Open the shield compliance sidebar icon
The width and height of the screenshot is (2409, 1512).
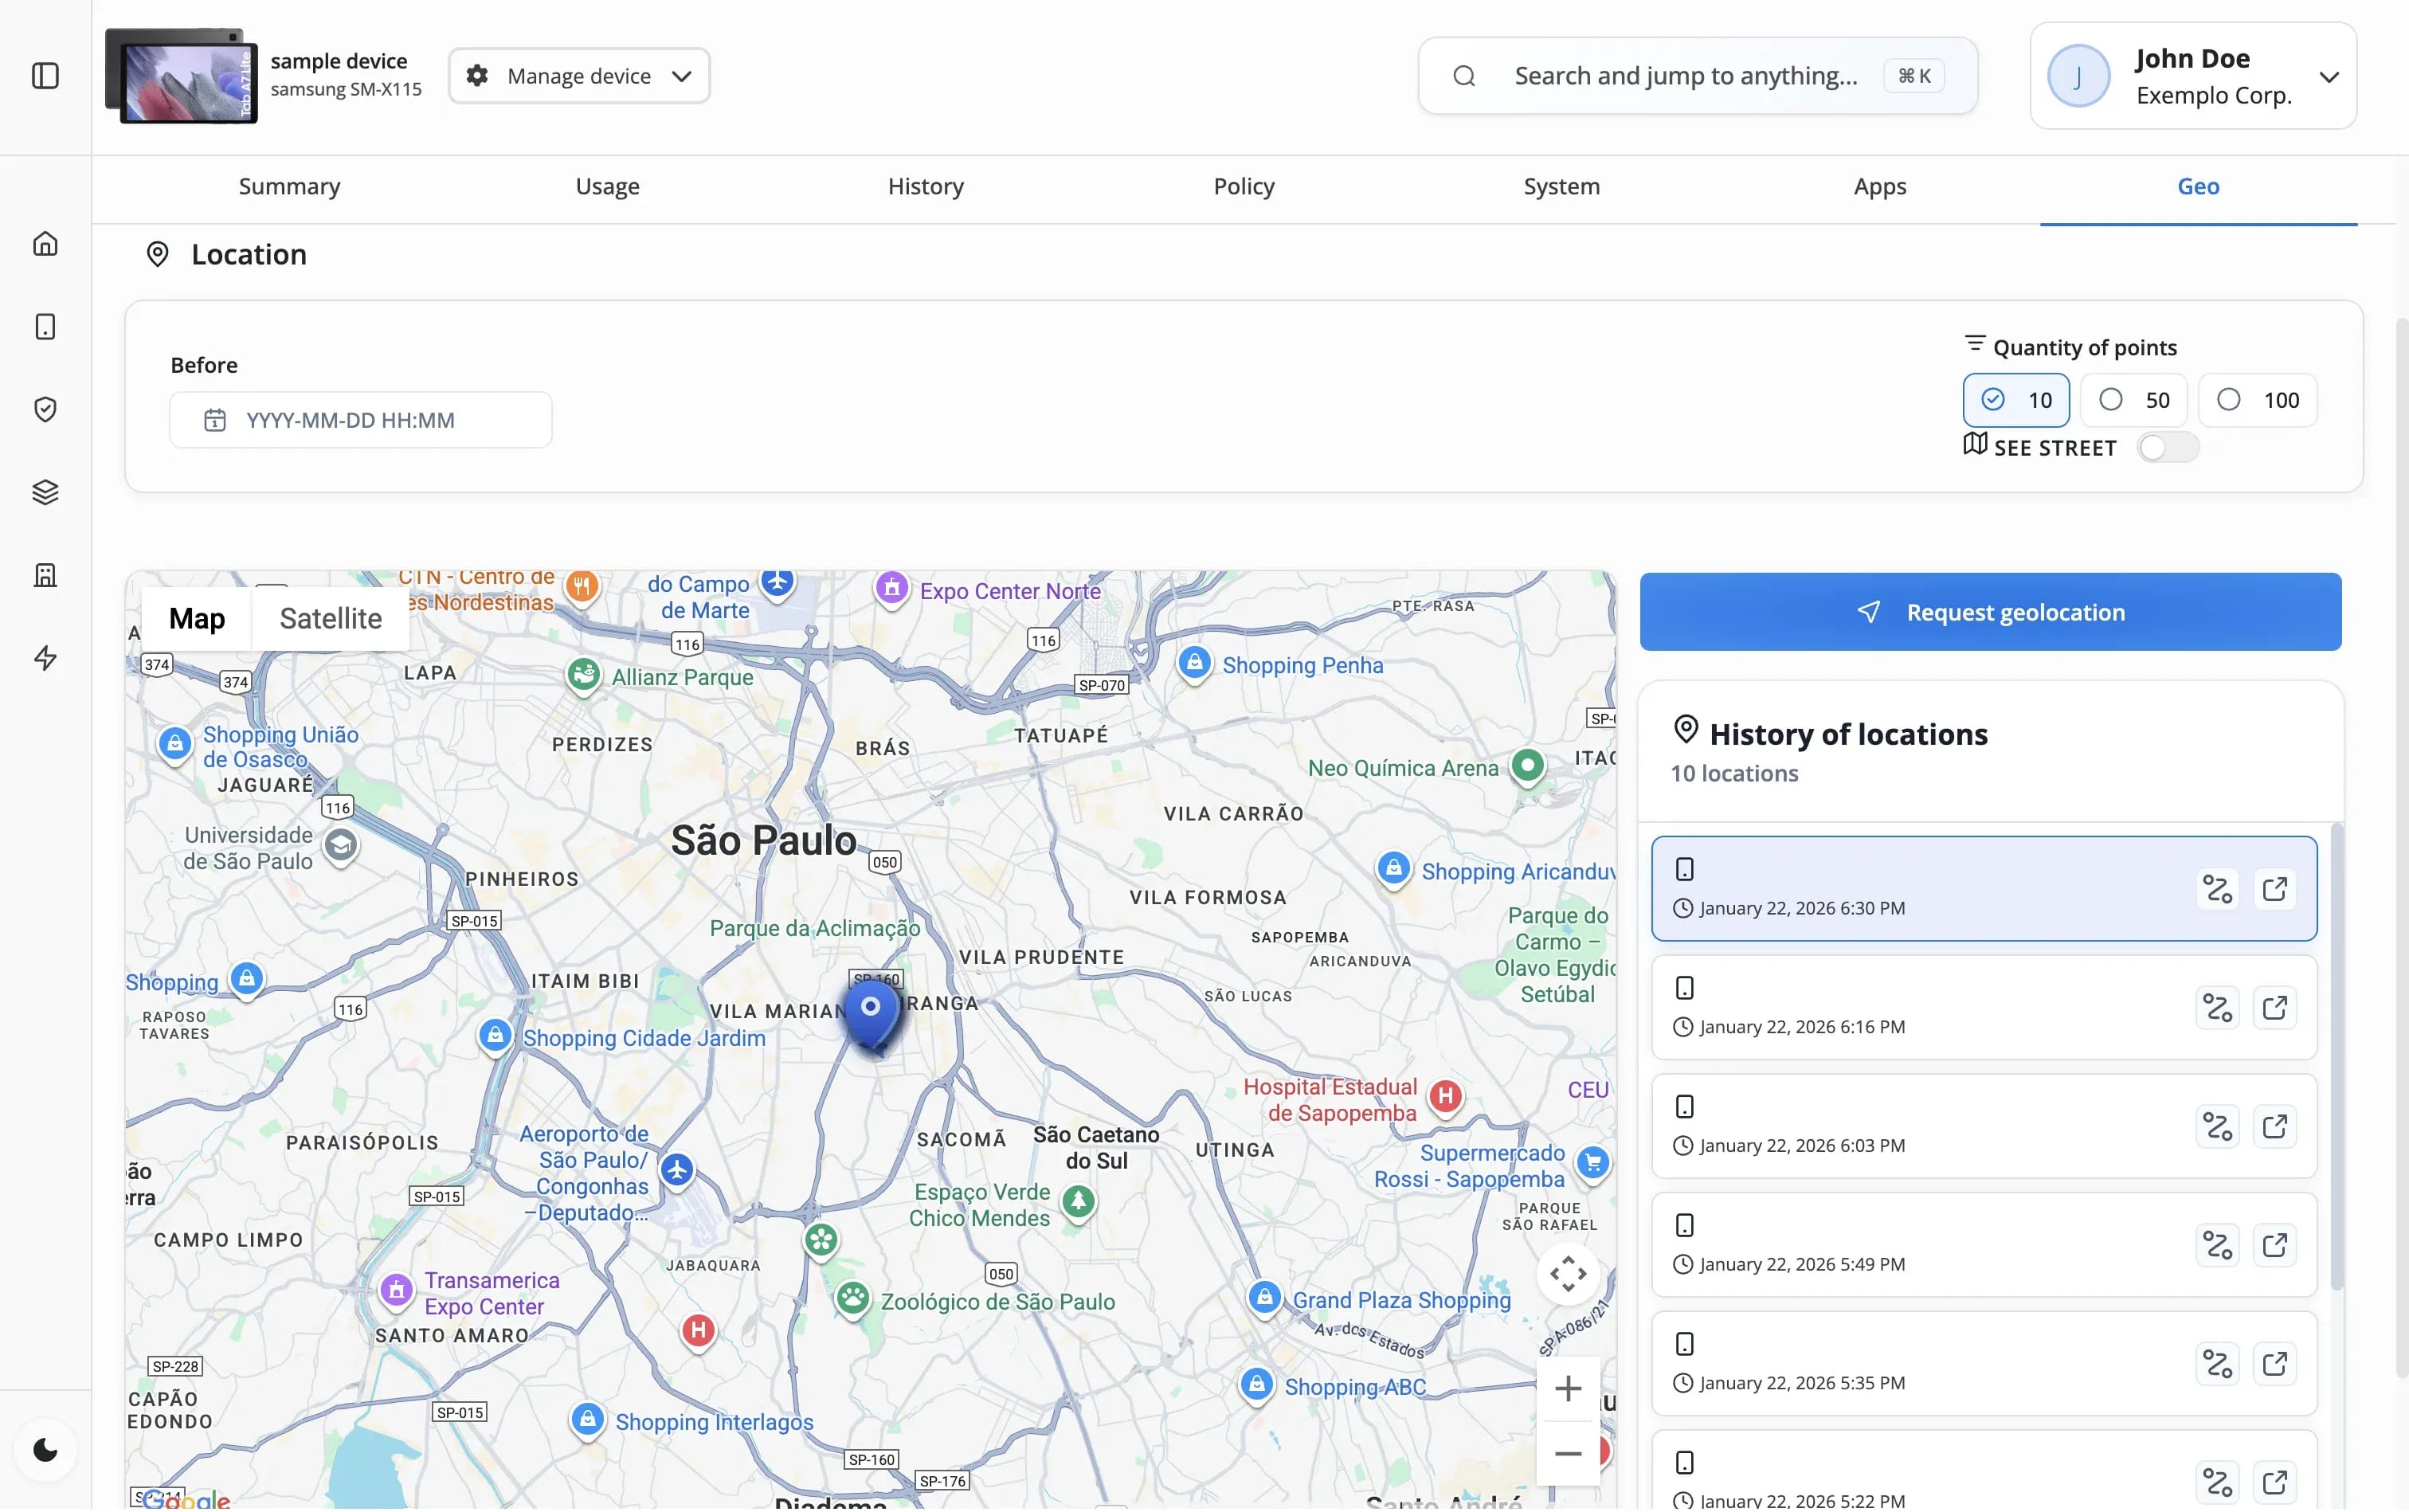coord(45,408)
